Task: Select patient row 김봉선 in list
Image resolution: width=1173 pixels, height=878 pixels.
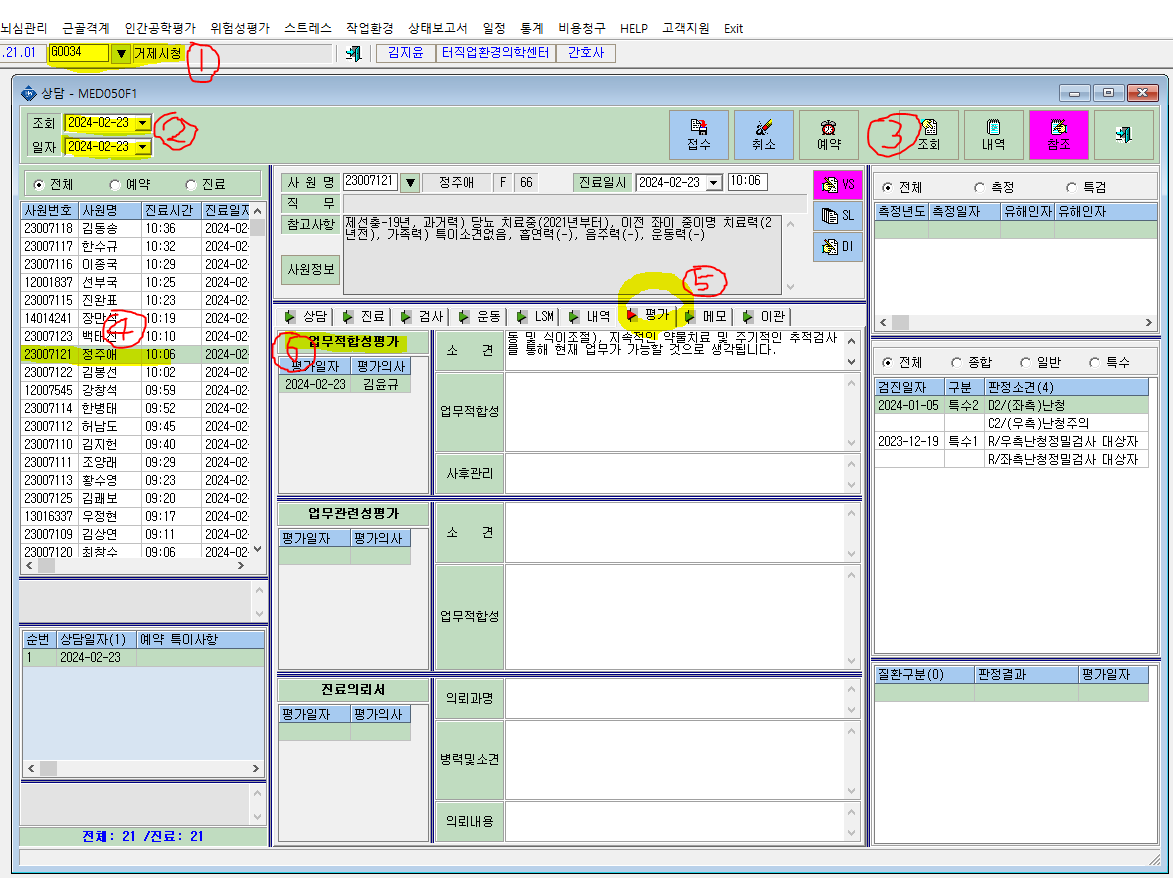Action: tap(141, 372)
